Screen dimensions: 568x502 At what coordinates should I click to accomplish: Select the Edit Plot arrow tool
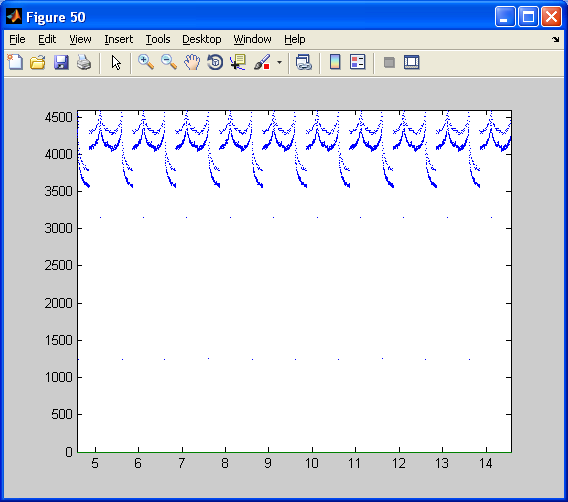pos(116,62)
